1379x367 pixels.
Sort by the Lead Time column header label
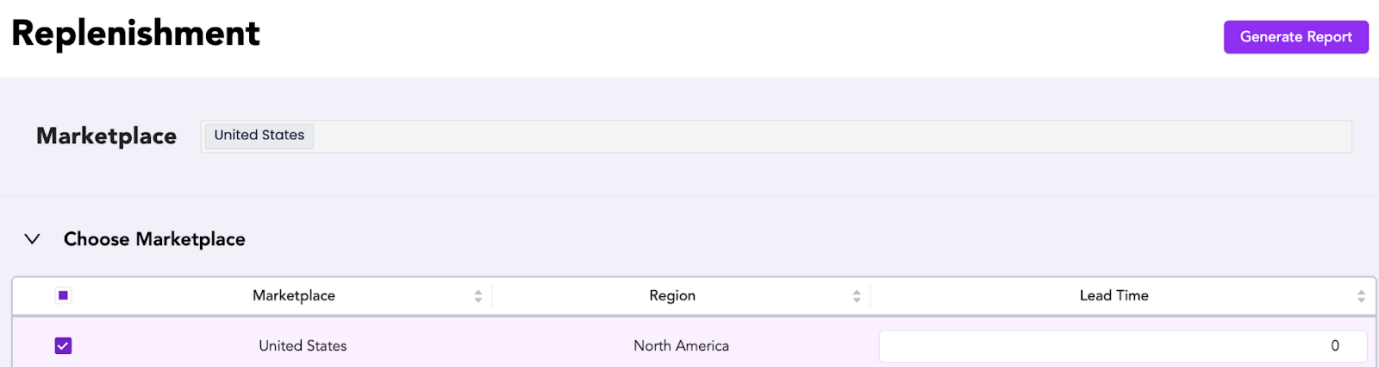pyautogui.click(x=1114, y=296)
